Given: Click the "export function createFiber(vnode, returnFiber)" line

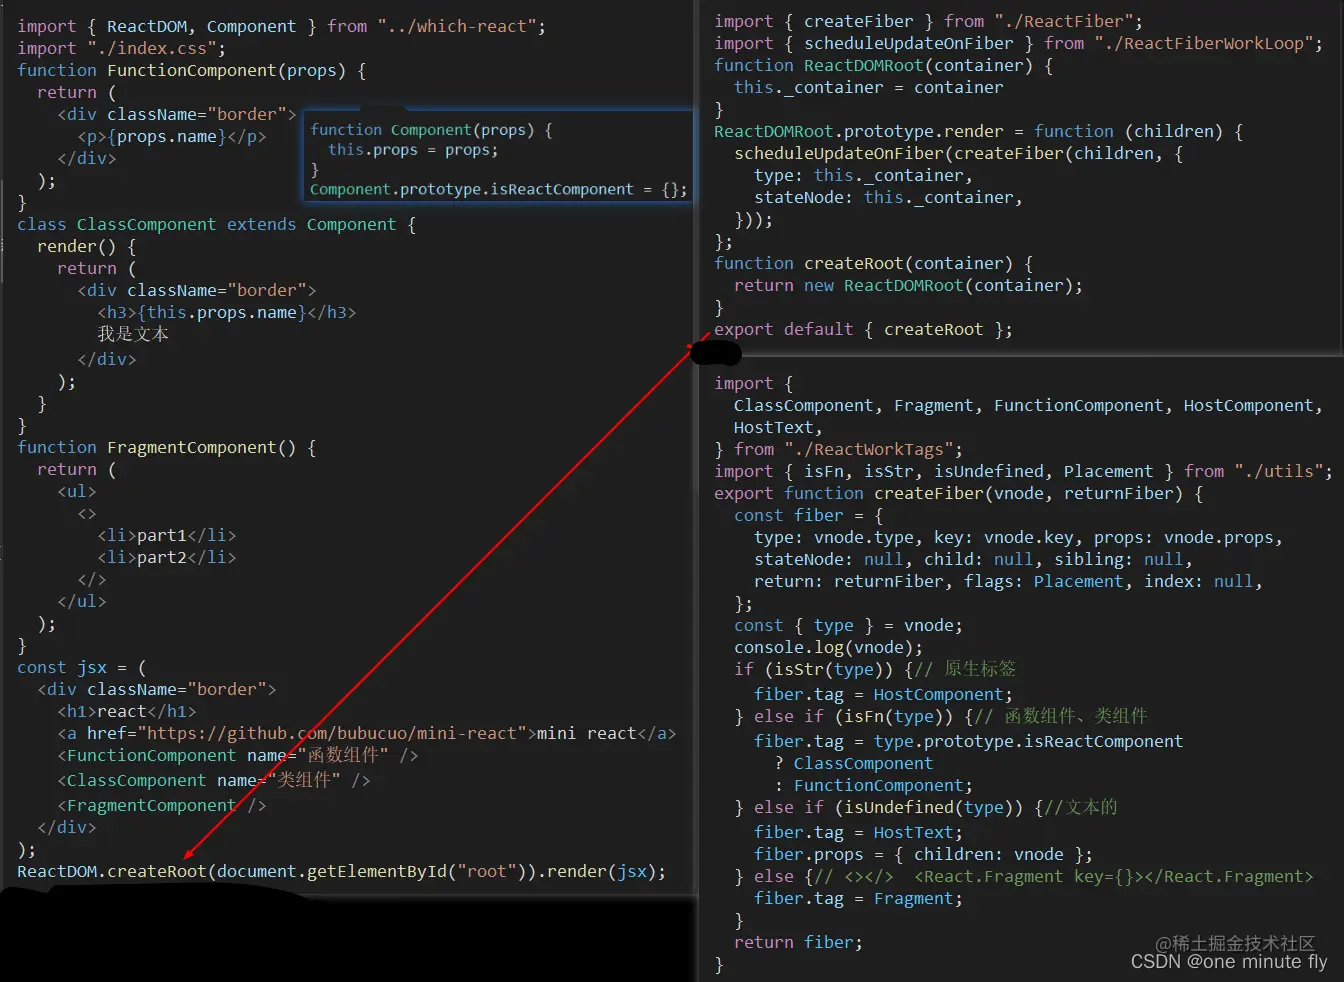Looking at the screenshot, I should (x=958, y=493).
